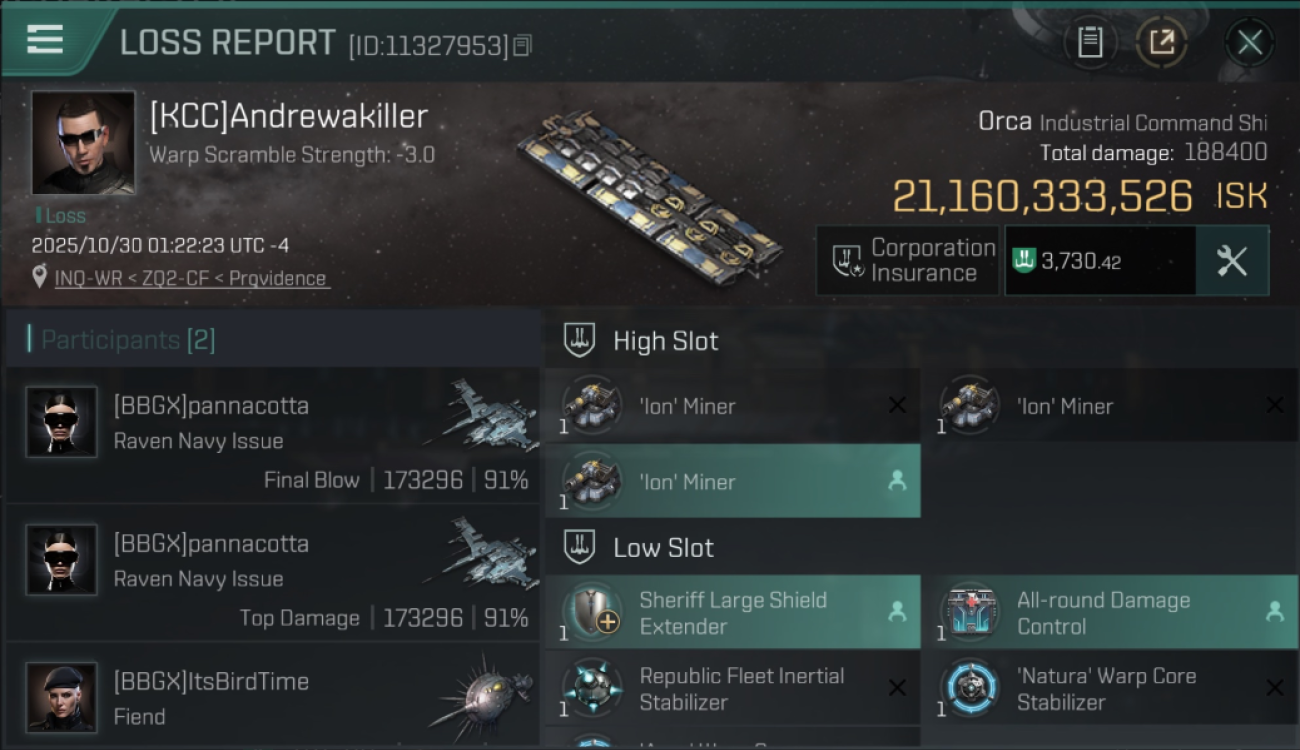Click the wrench fitting tool button
The height and width of the screenshot is (750, 1300).
click(x=1232, y=261)
